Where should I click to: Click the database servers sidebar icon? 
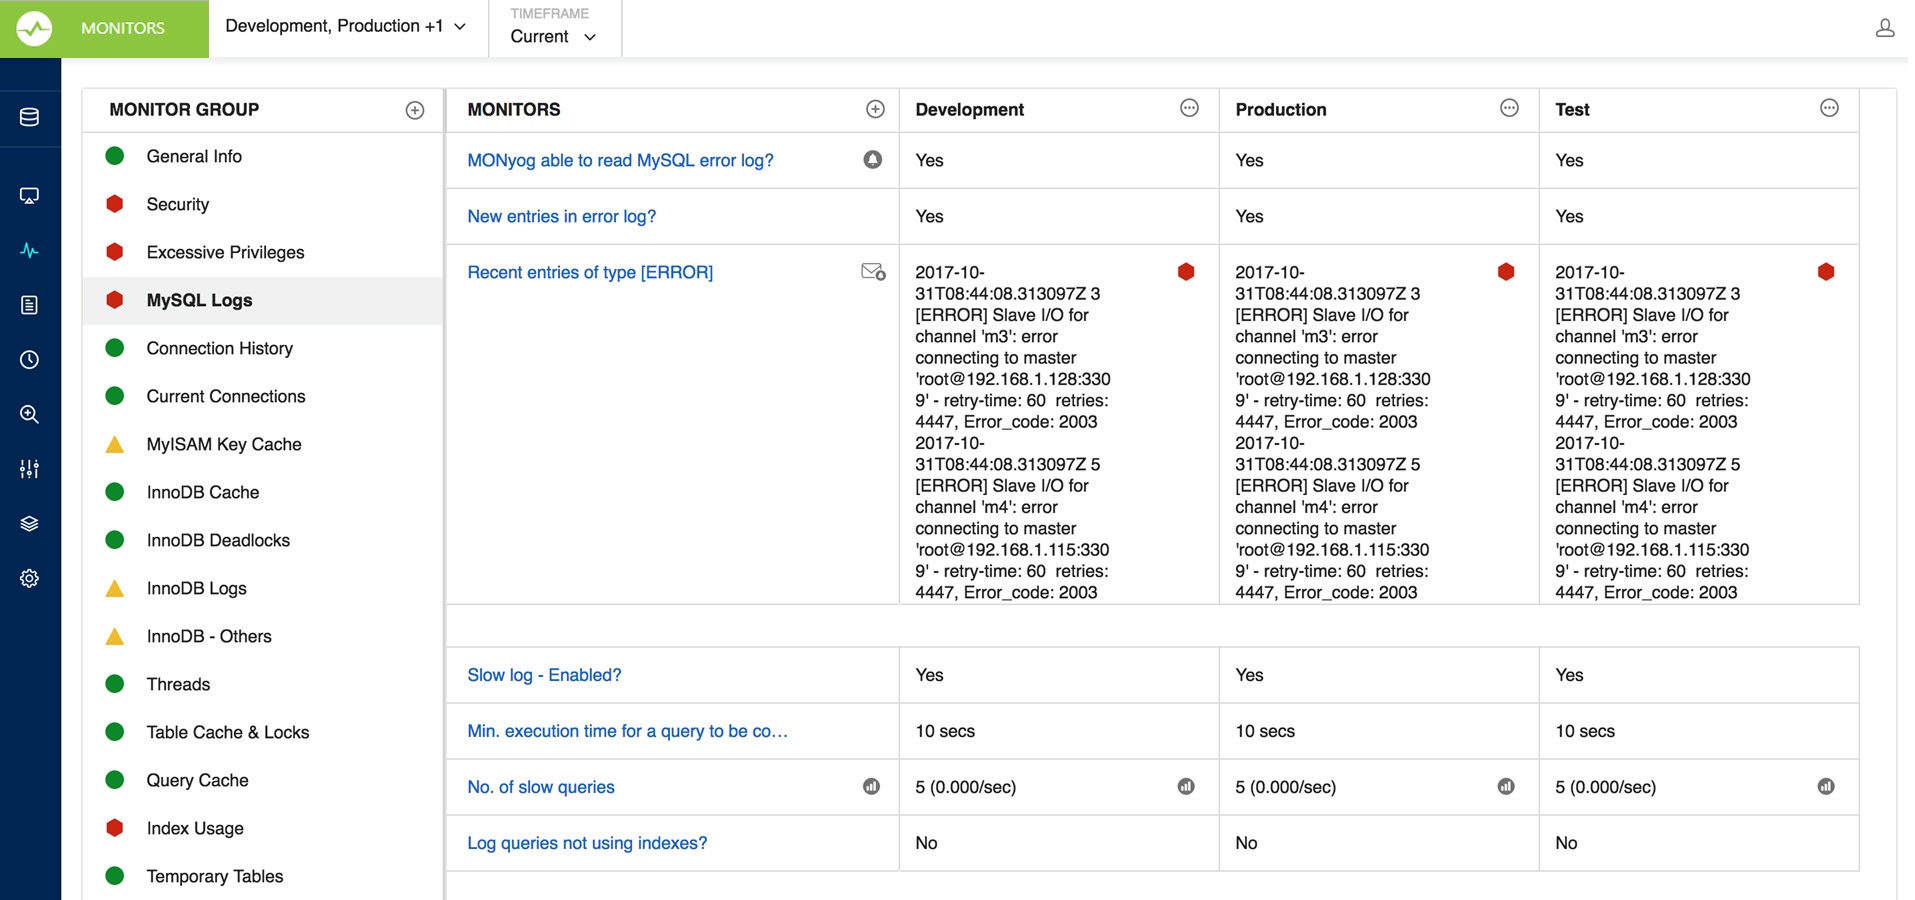30,117
